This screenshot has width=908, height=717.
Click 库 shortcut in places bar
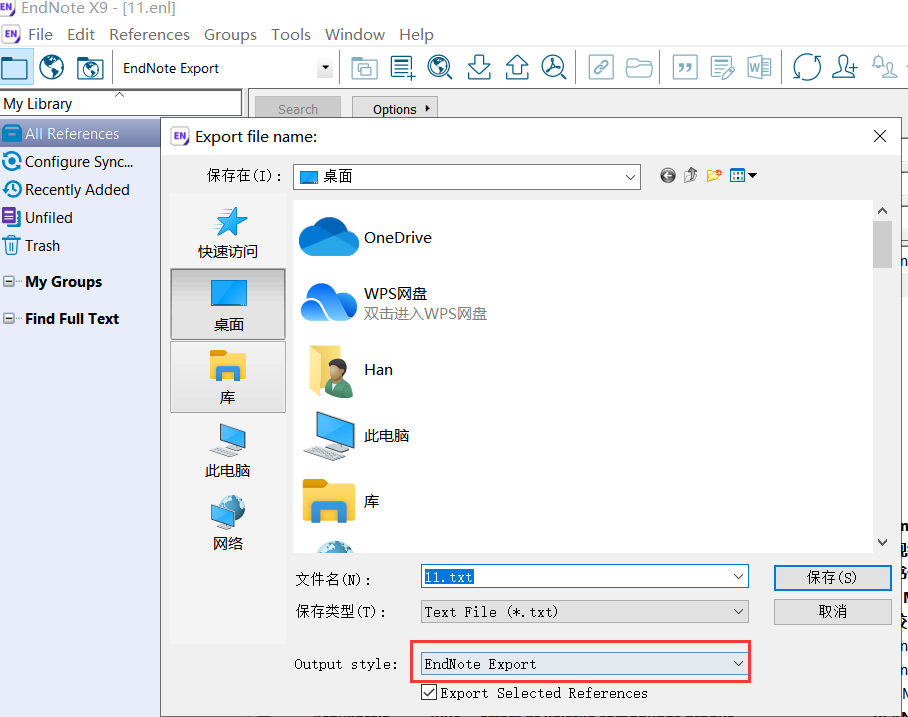tap(228, 377)
